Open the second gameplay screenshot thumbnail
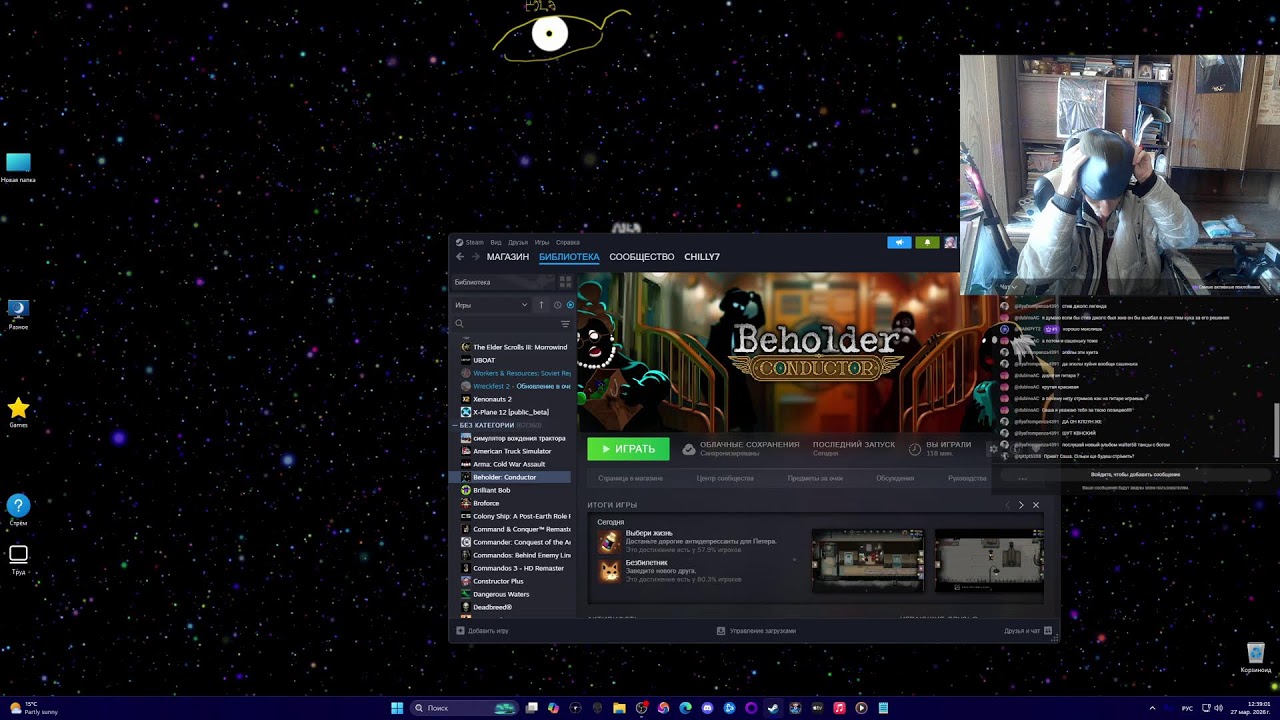Viewport: 1280px width, 720px height. click(989, 561)
